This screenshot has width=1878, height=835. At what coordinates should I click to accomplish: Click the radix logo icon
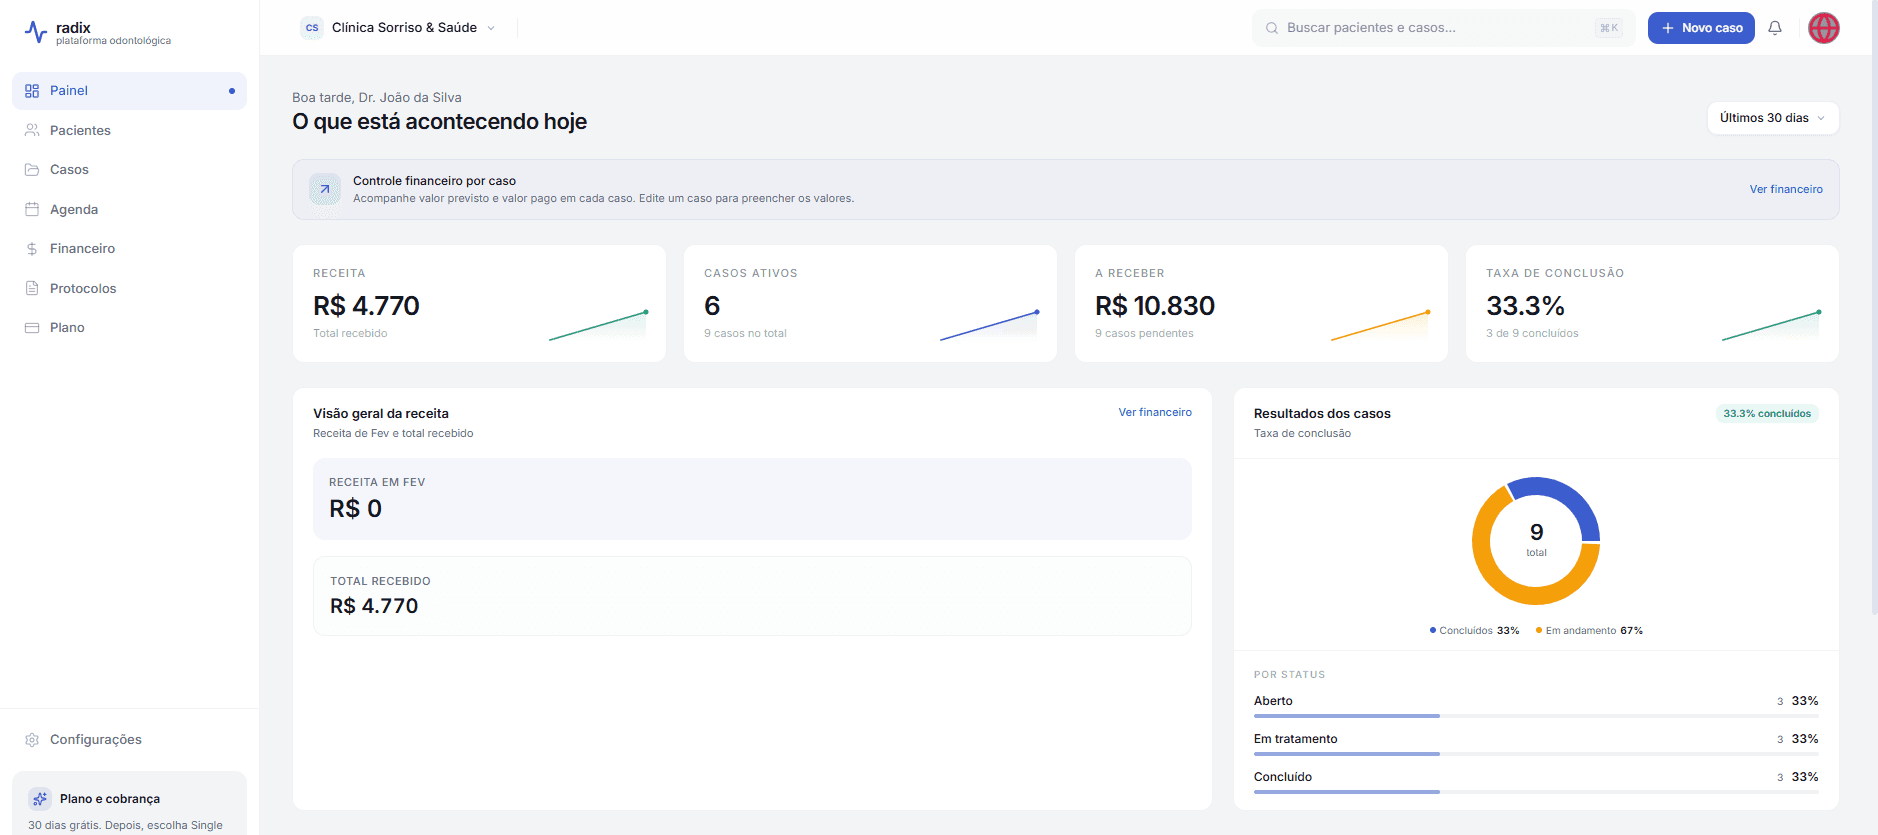coord(36,32)
